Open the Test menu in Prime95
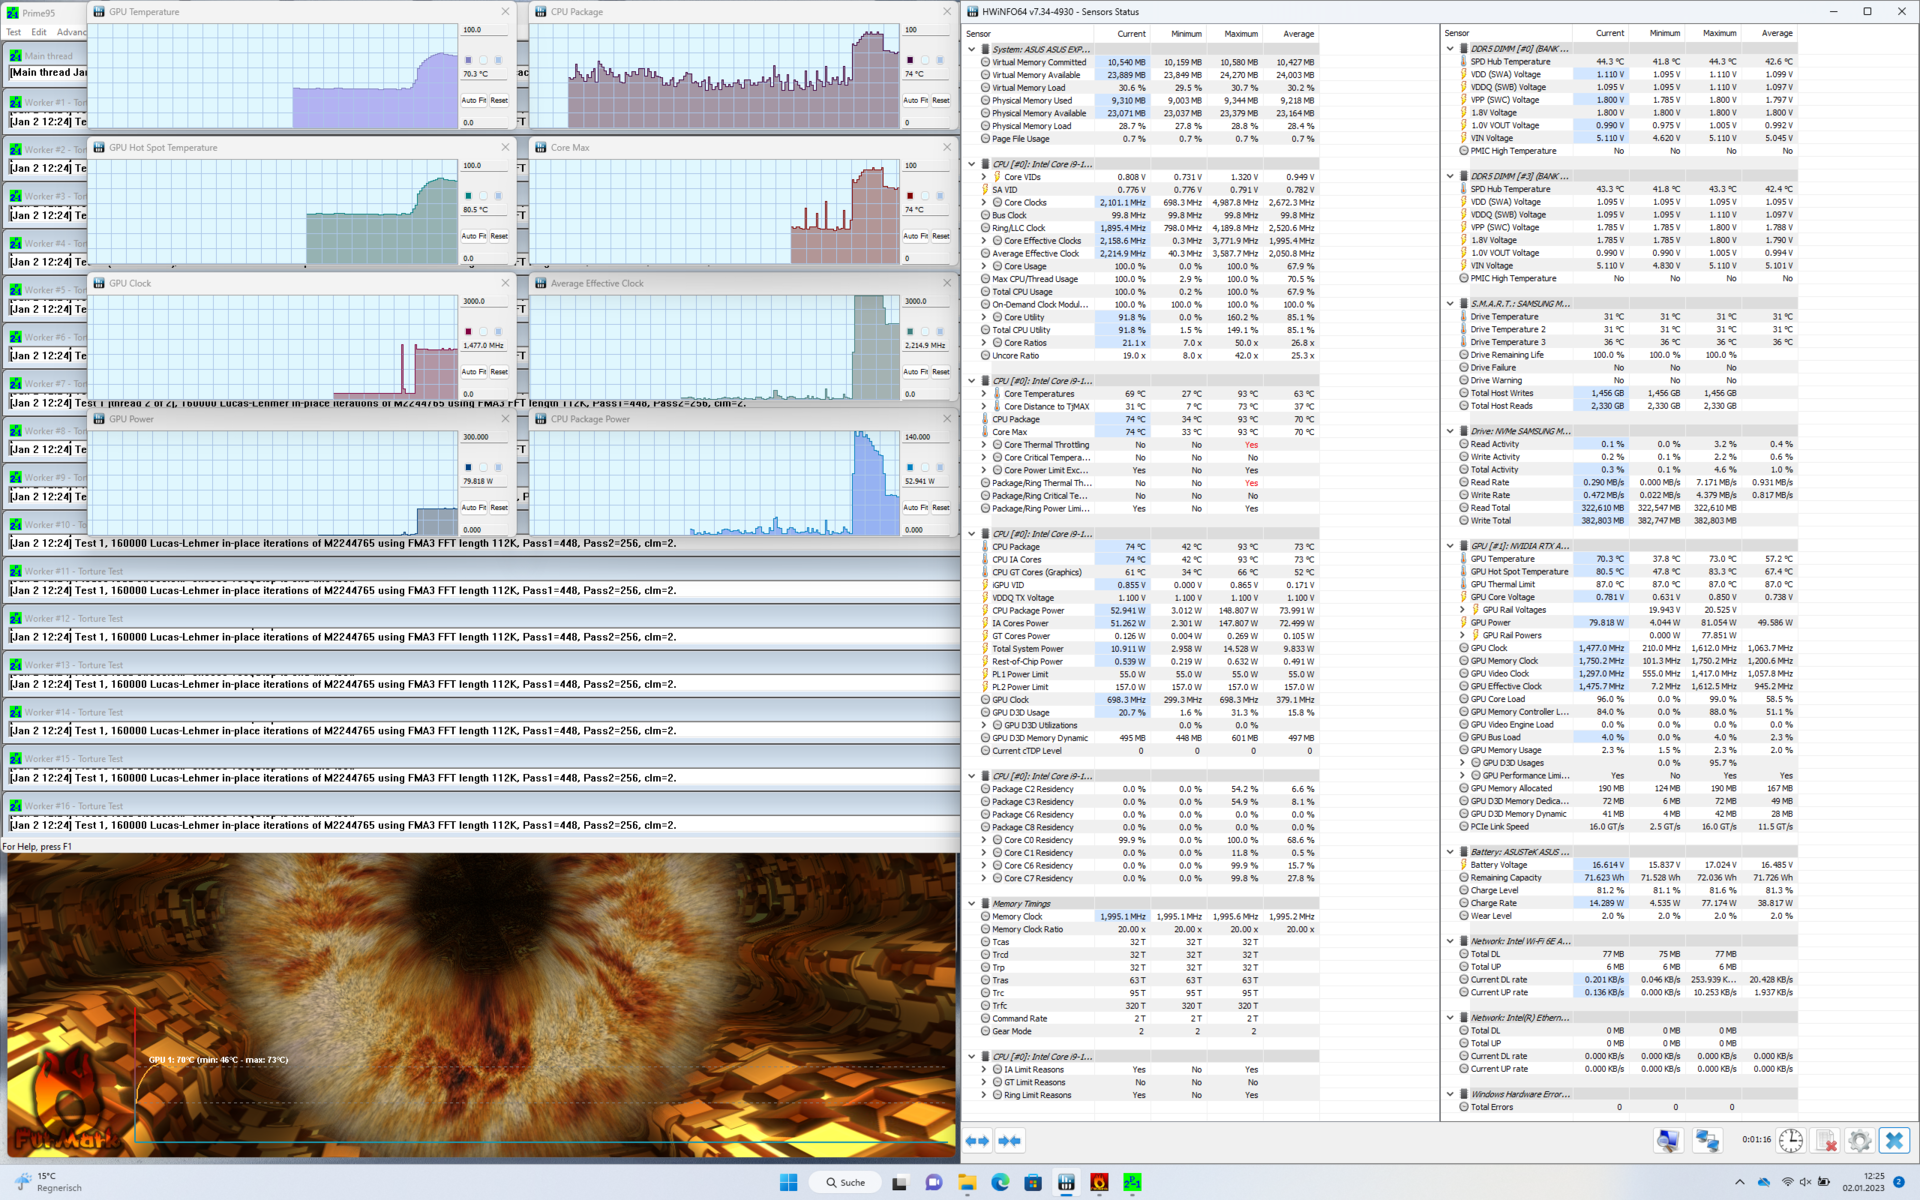Image resolution: width=1920 pixels, height=1200 pixels. [x=14, y=32]
